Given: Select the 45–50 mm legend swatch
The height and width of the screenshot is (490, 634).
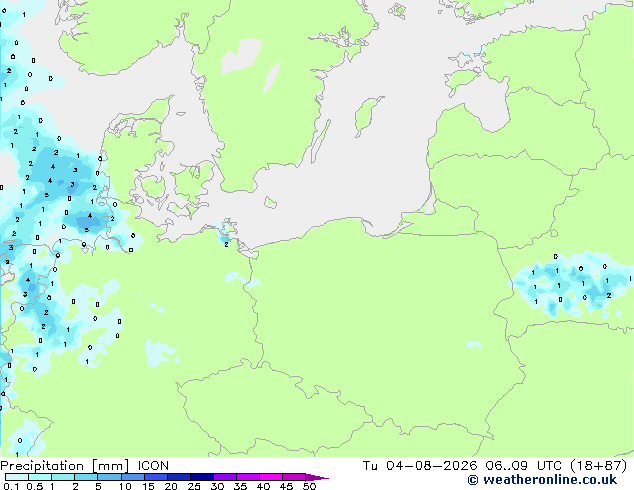Looking at the screenshot, I should point(294,477).
